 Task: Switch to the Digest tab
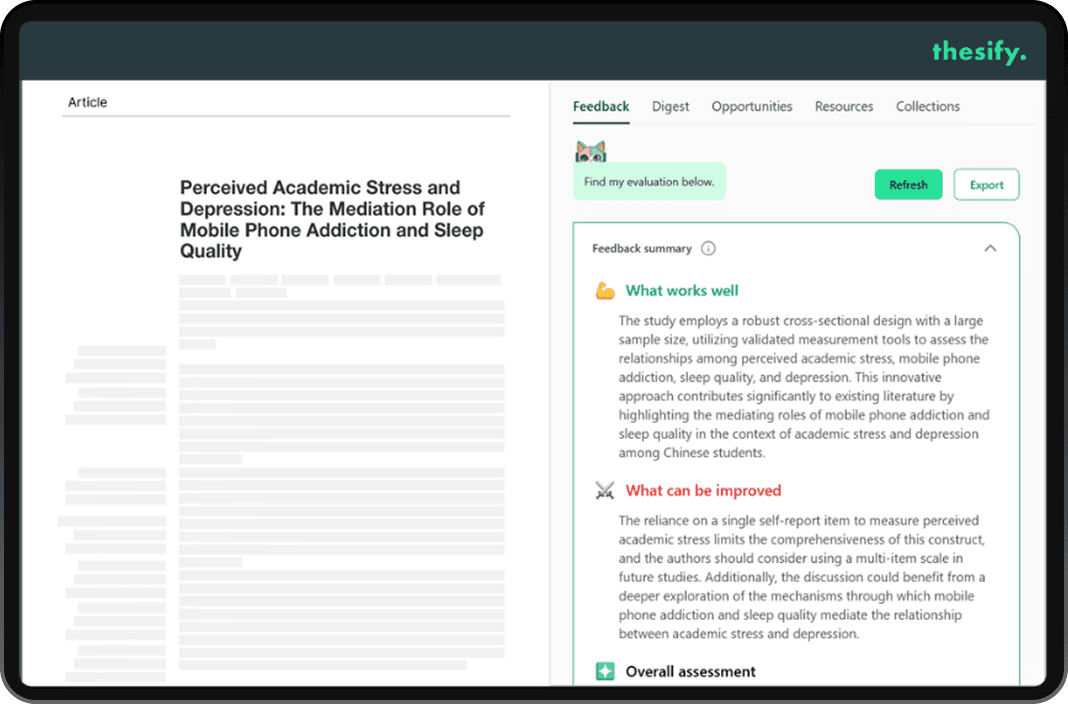point(670,107)
